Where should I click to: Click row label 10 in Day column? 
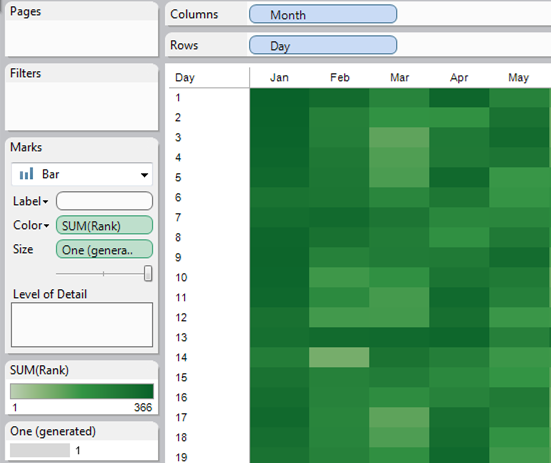181,278
